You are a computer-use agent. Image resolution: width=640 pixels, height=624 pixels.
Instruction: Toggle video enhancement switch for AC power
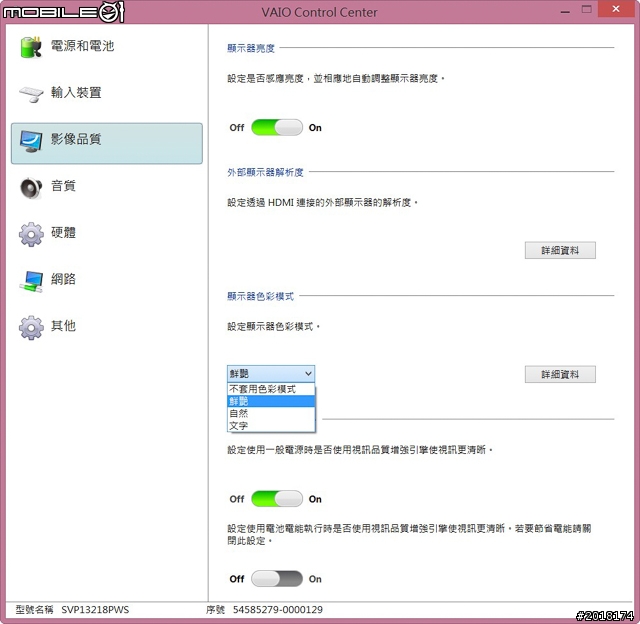click(277, 499)
